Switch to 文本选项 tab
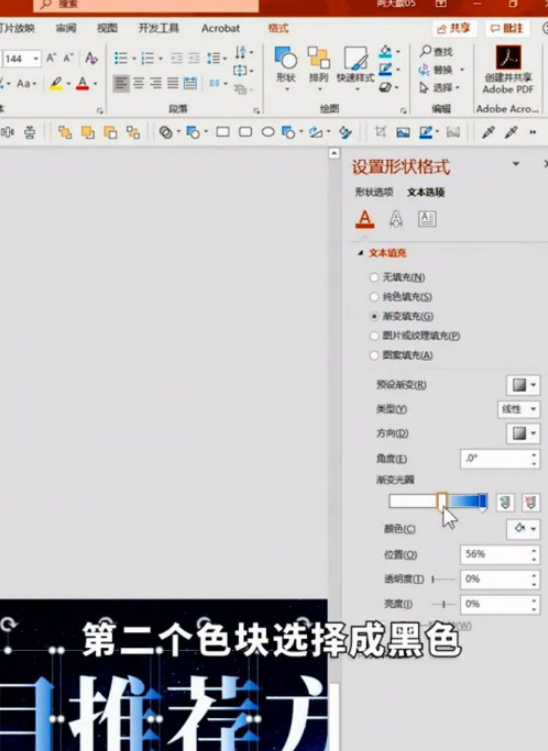The image size is (548, 751). point(426,192)
